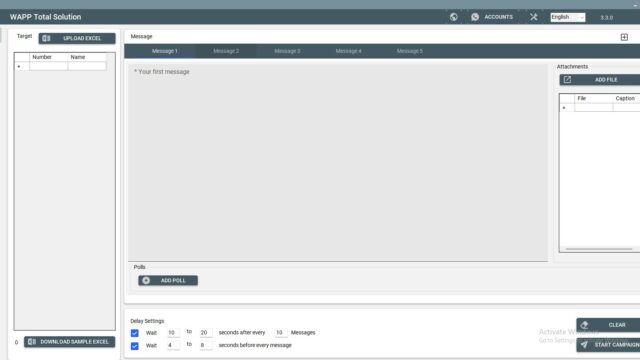
Task: Click the Add File attachment icon
Action: 567,80
